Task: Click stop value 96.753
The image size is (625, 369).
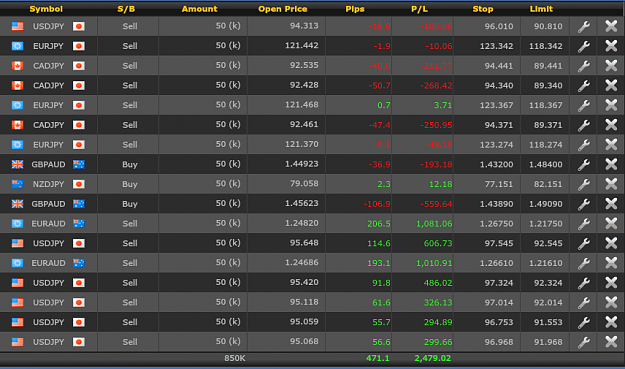Action: point(499,322)
